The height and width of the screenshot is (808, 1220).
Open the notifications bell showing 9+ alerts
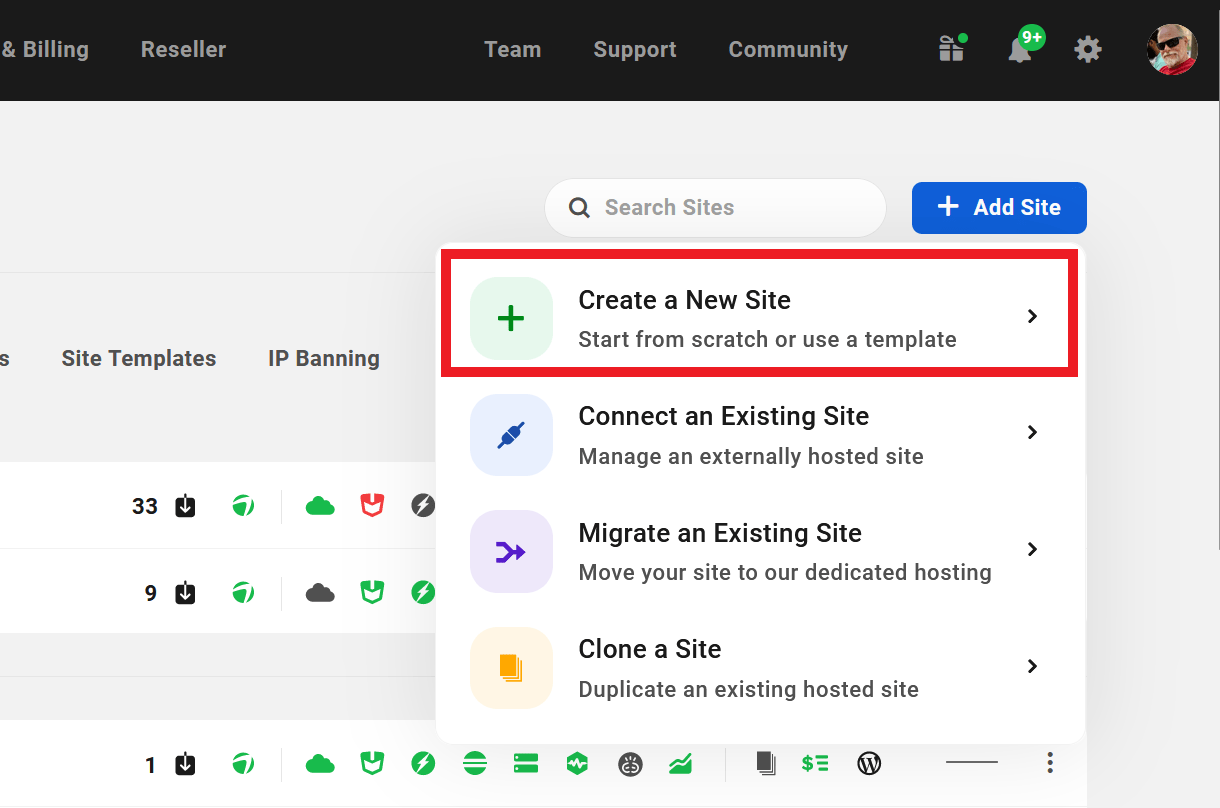pos(1019,48)
